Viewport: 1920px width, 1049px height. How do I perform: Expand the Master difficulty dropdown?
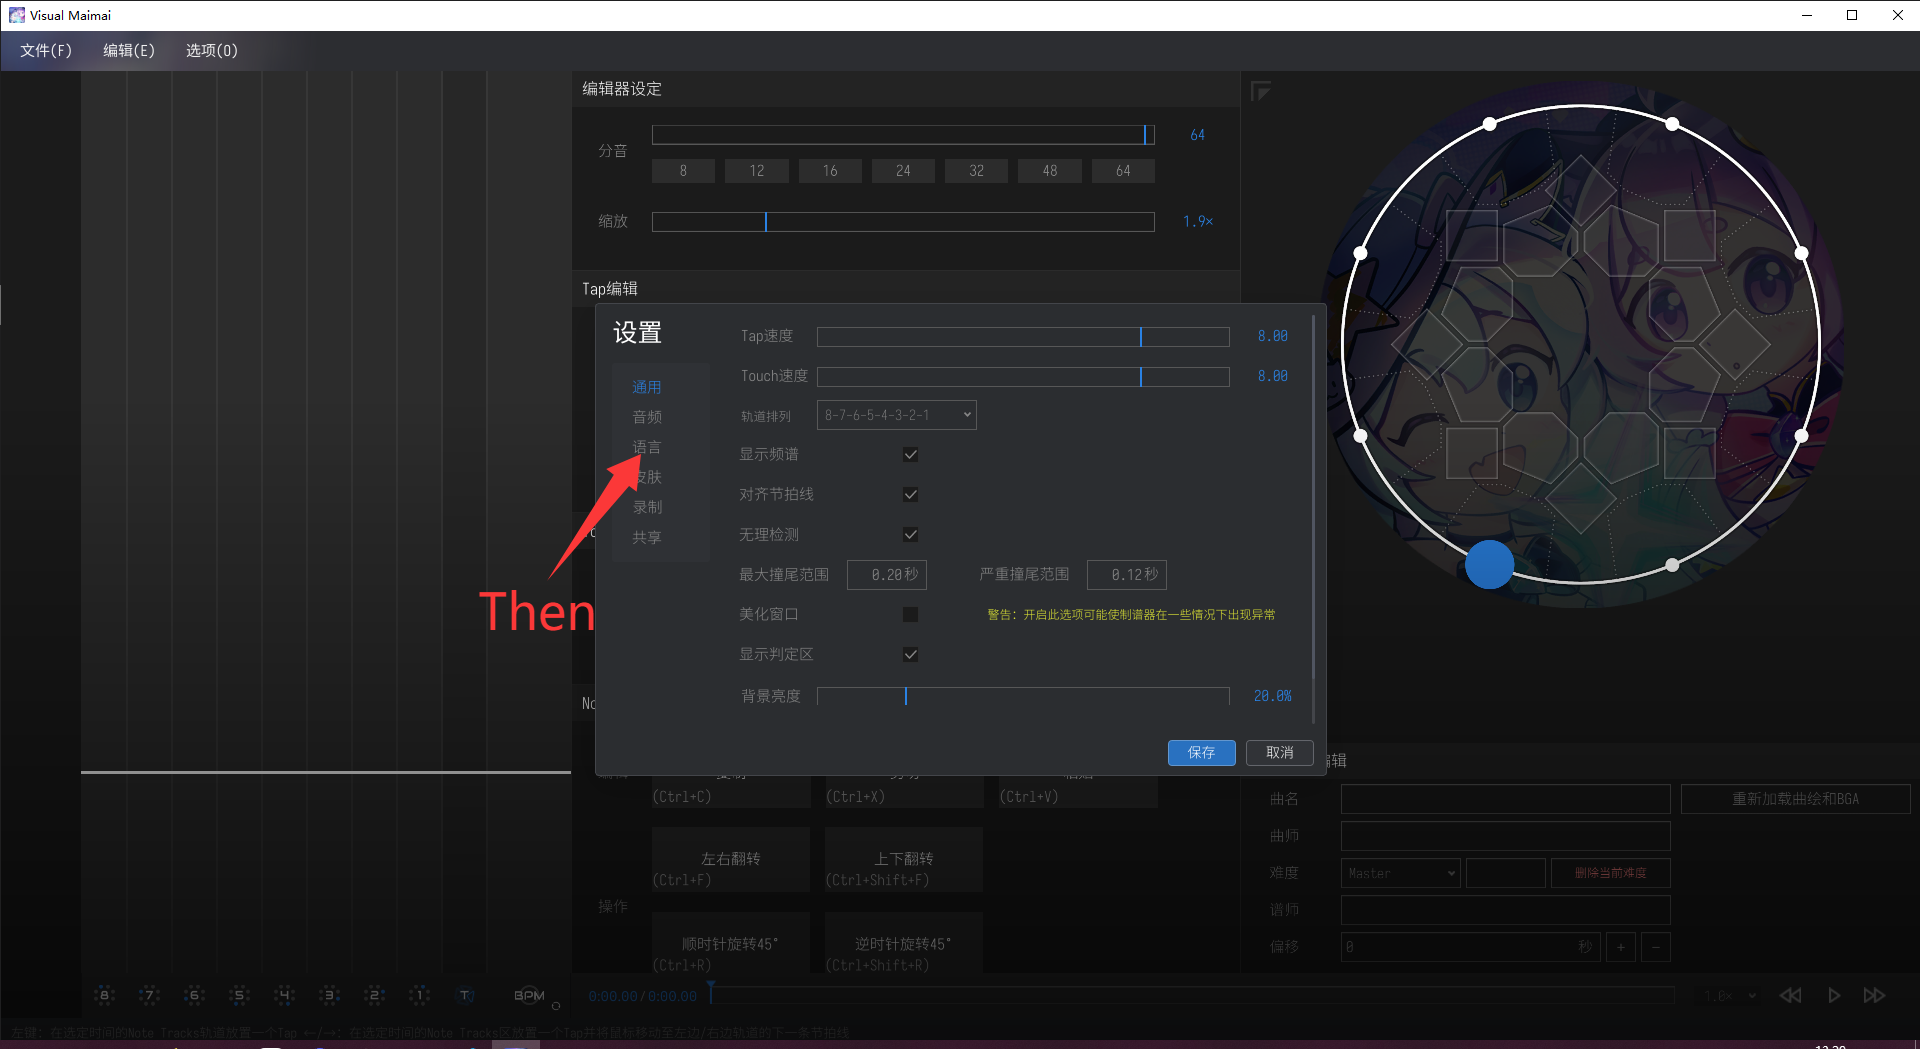click(x=1400, y=873)
